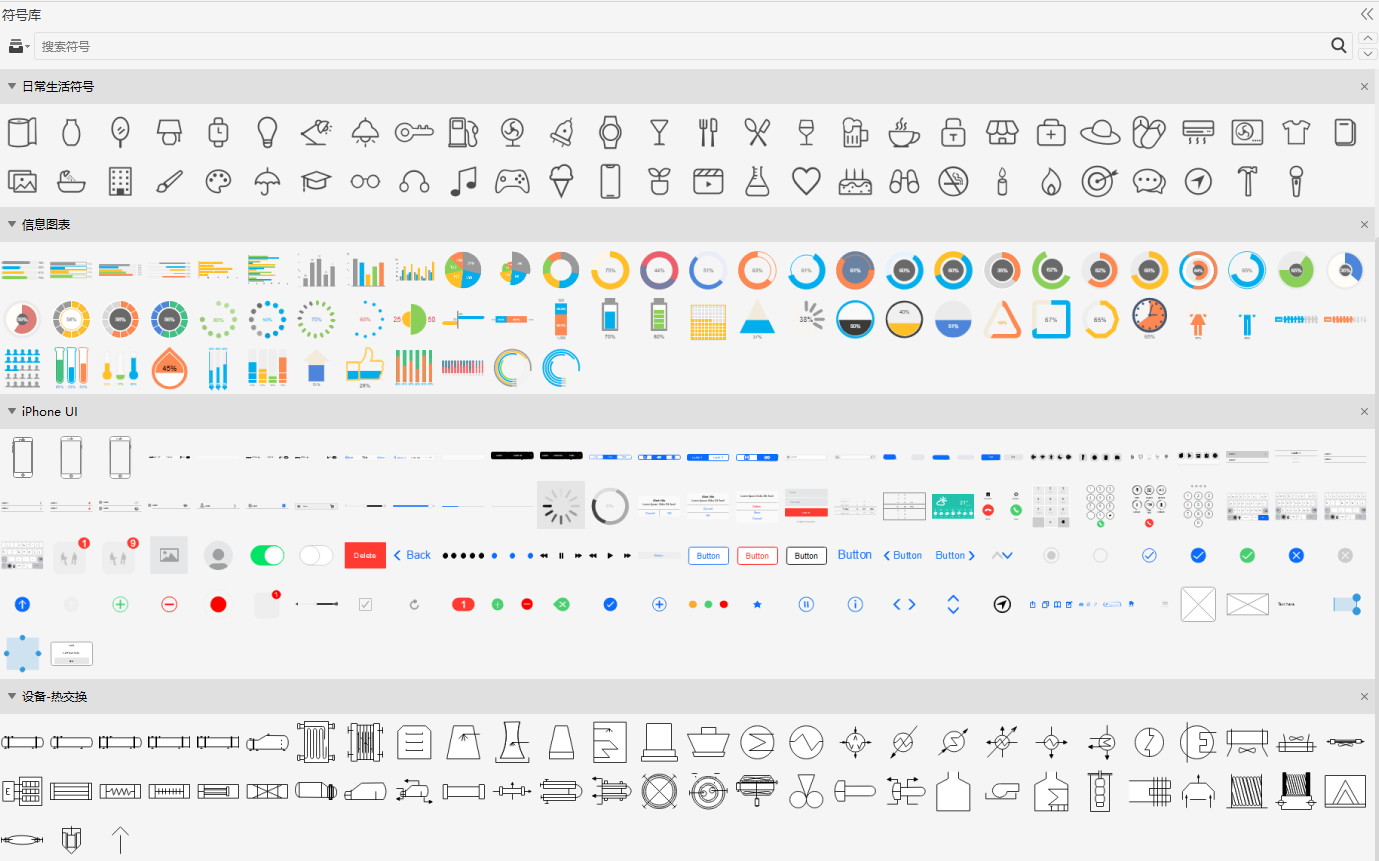The width and height of the screenshot is (1379, 861).
Task: Pick the graduation cap symbol
Action: [x=316, y=181]
